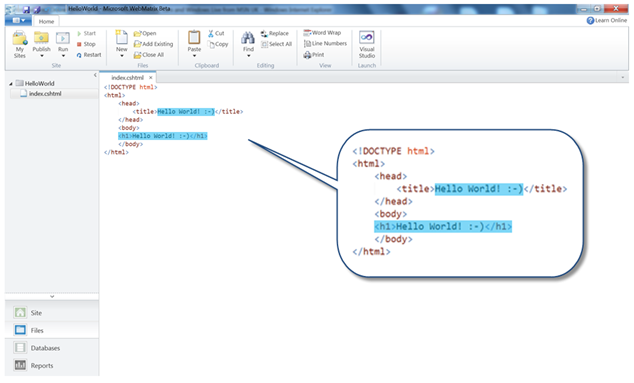Open Learn Online help link

coord(607,20)
